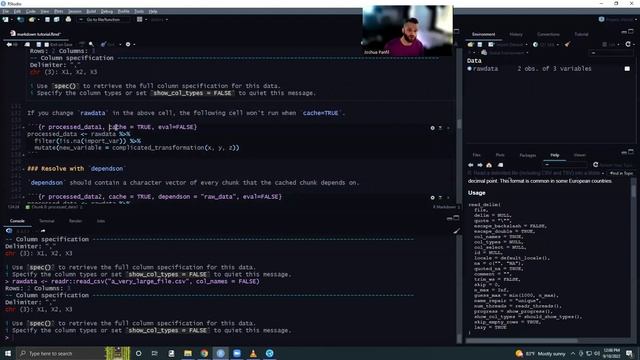The image size is (640, 360).
Task: Click the Open File folder icon
Action: [32, 20]
